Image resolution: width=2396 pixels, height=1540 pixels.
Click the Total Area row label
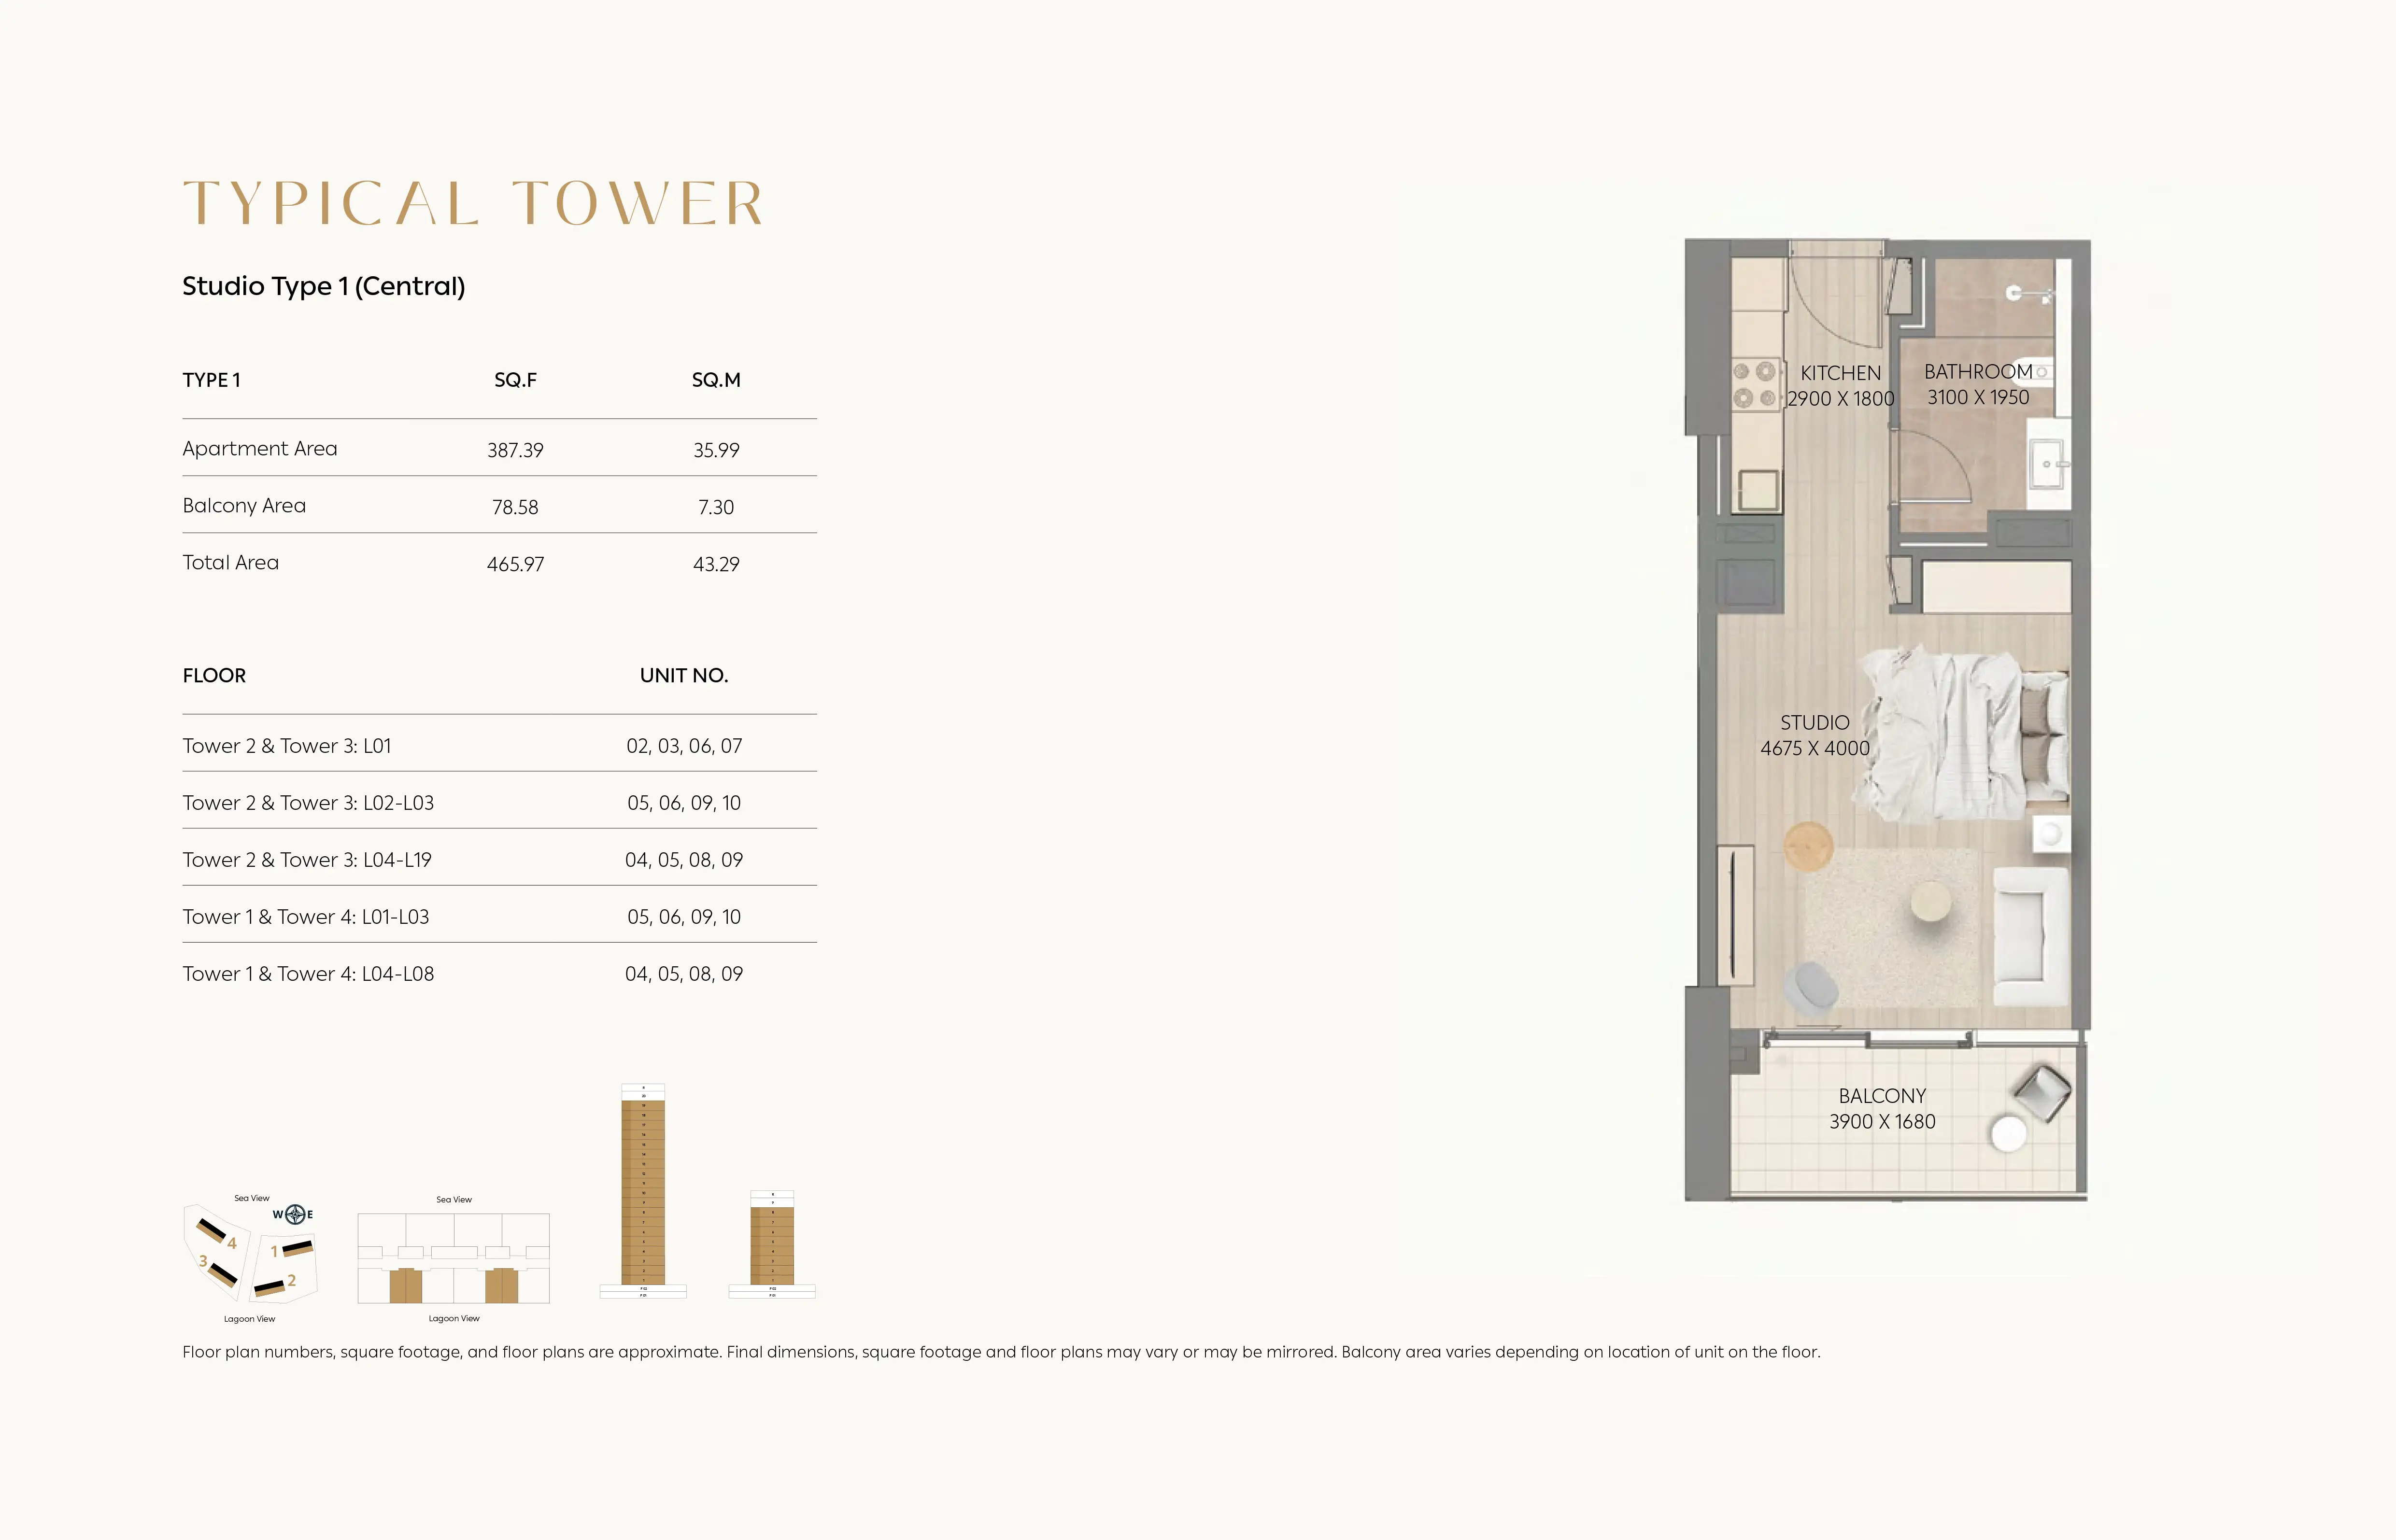[x=230, y=563]
